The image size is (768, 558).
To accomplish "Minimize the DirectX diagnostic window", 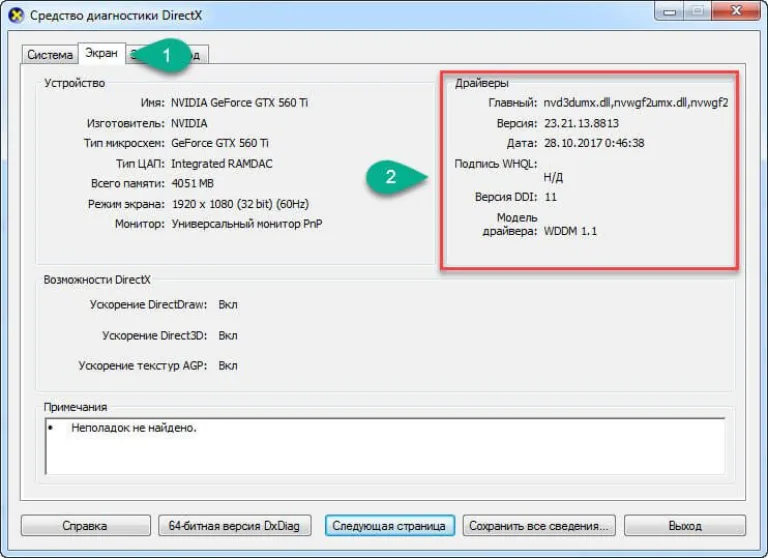I will click(669, 11).
